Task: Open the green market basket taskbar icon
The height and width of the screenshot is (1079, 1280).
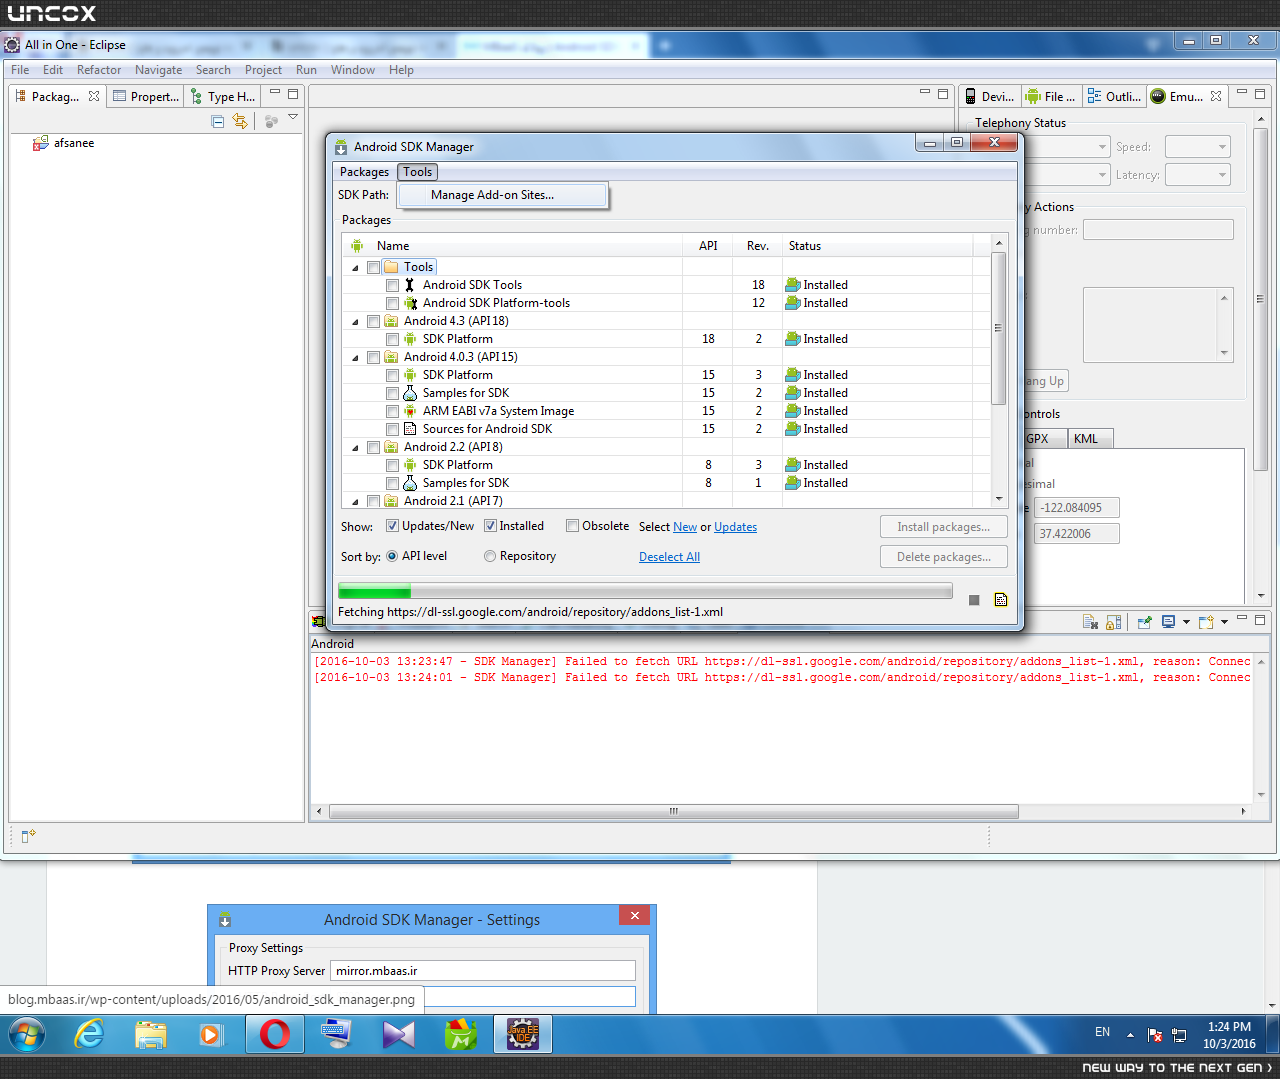Action: [461, 1034]
